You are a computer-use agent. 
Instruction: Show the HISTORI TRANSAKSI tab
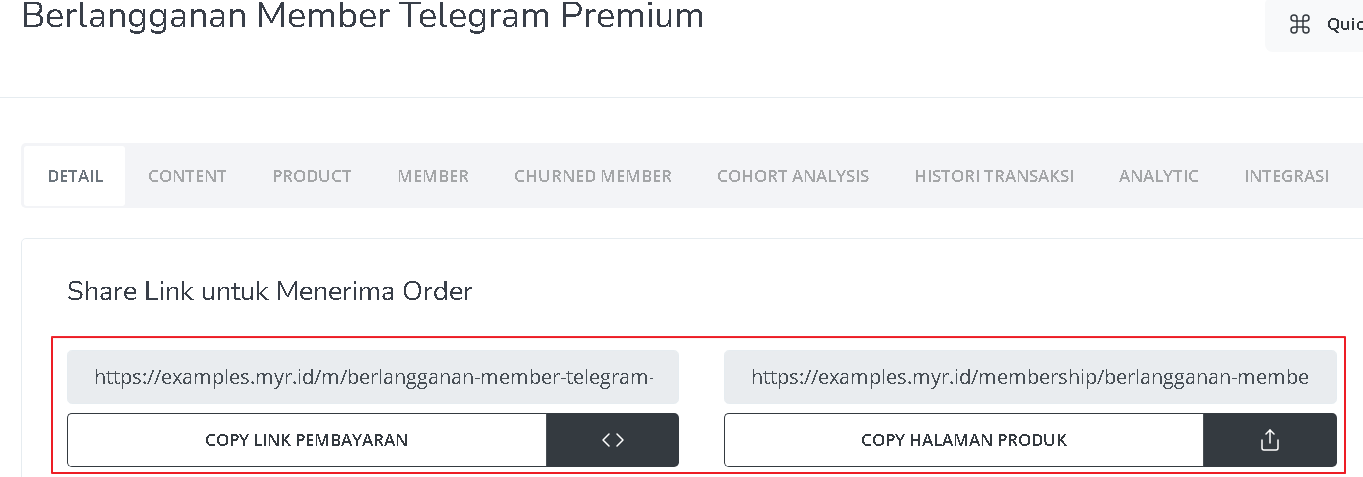click(x=994, y=176)
